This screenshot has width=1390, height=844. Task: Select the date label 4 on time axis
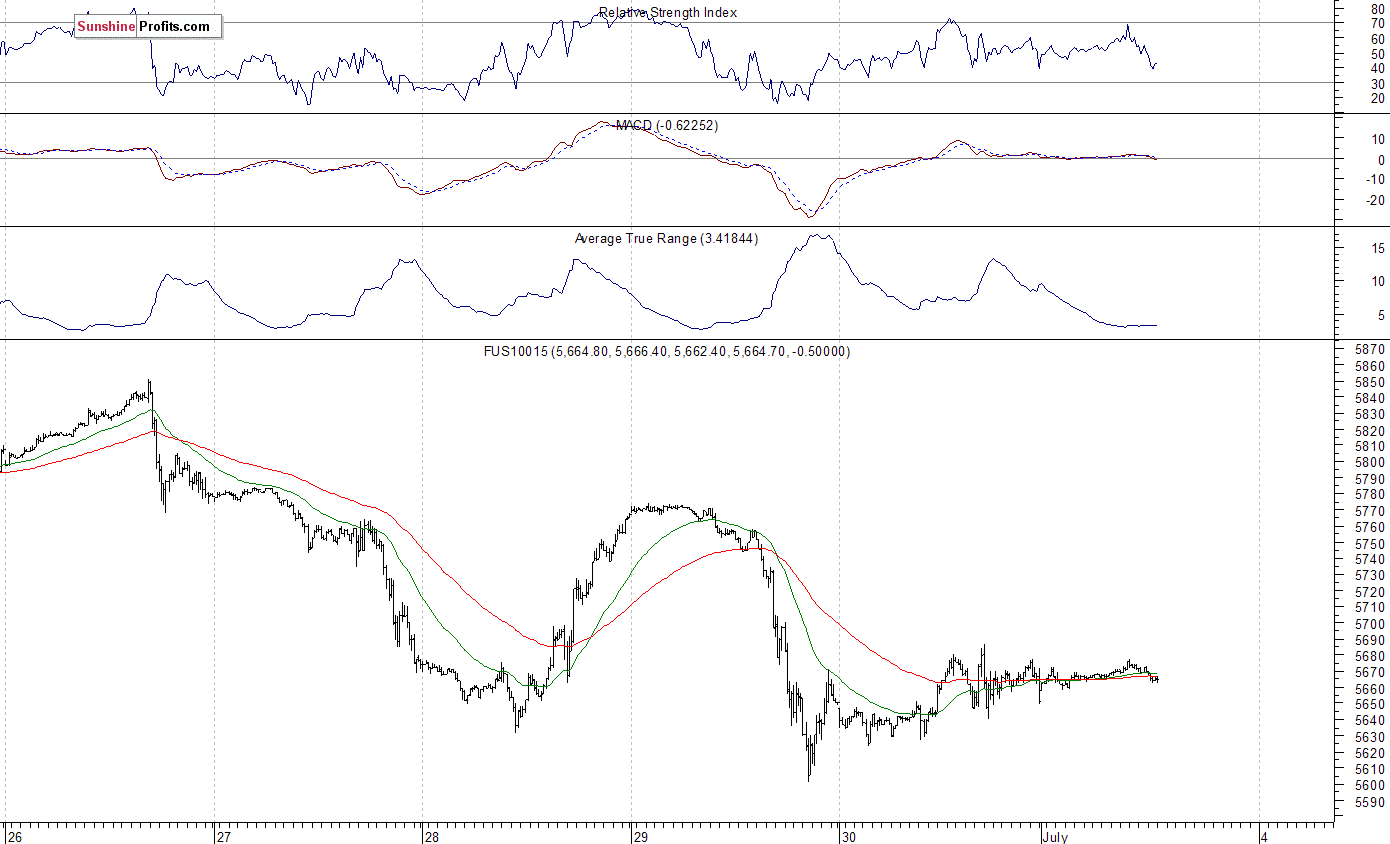point(1266,837)
